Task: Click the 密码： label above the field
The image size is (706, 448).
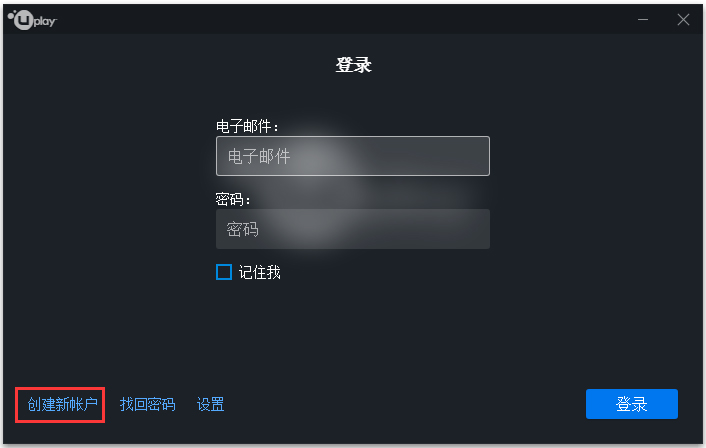Action: coord(234,200)
